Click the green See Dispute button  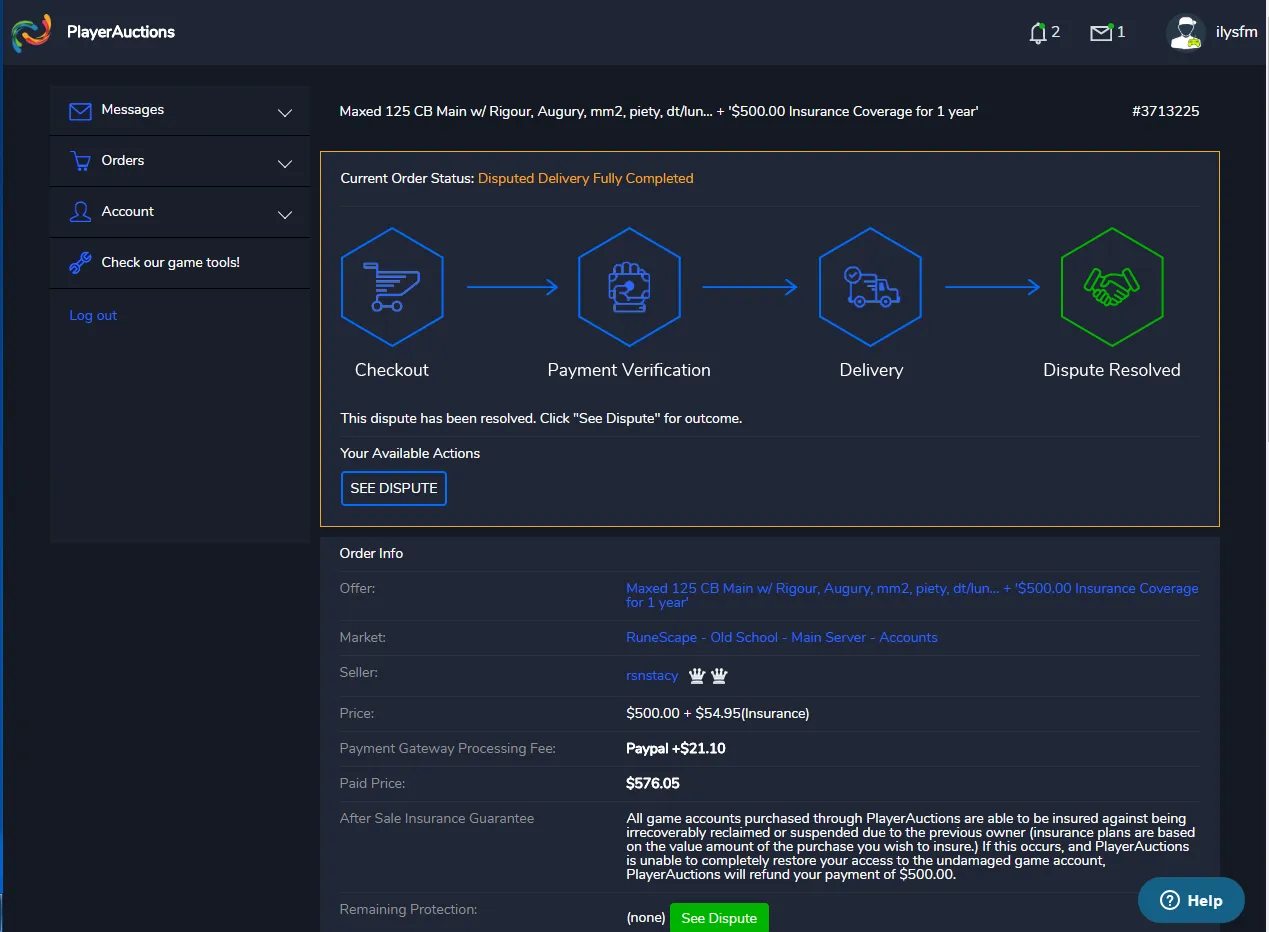719,918
